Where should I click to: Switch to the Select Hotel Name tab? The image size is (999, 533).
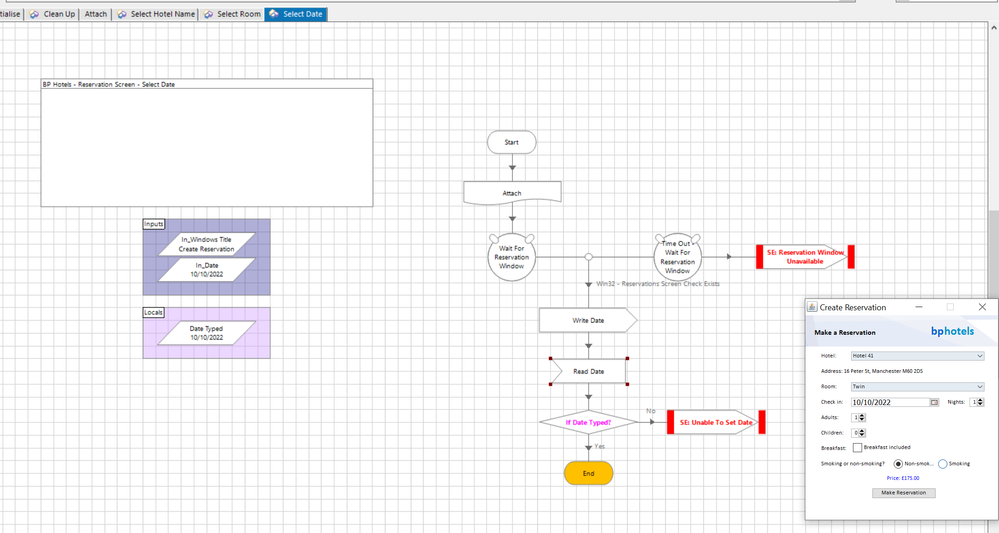pos(156,14)
